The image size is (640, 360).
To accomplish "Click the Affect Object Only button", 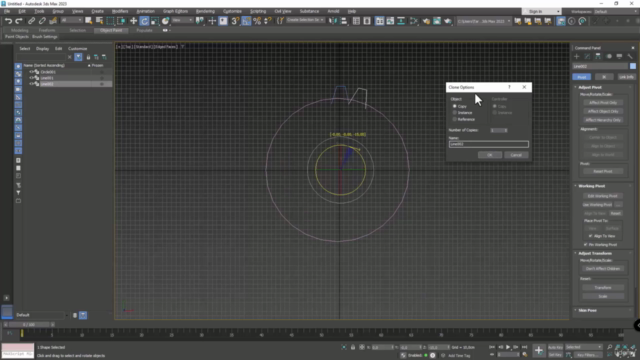I will click(x=603, y=111).
